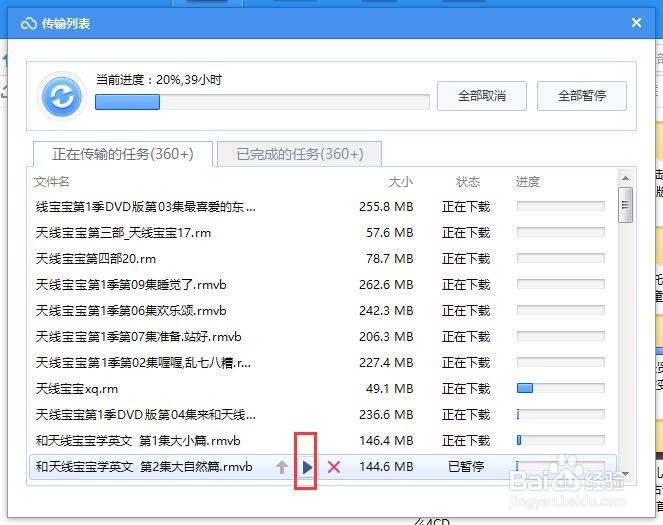Select 第02集喔喔,乱七八糟 row
This screenshot has width=663, height=525.
(x=323, y=362)
